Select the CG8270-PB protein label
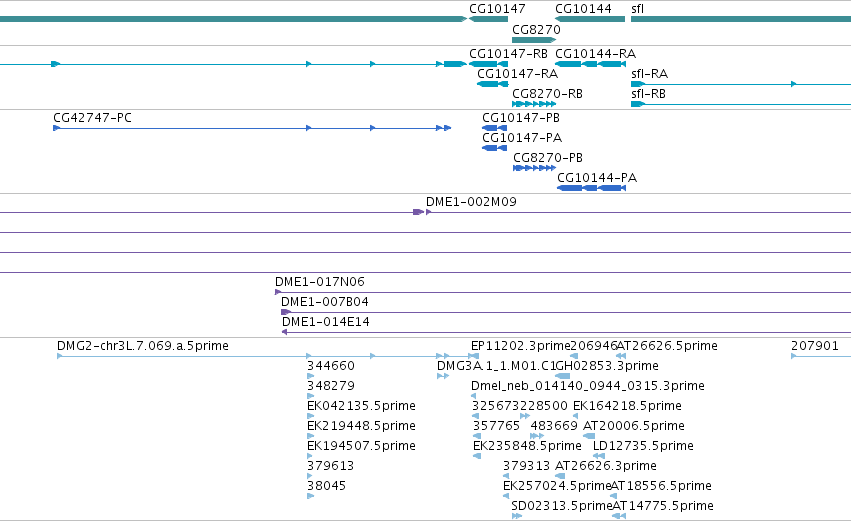851x521 pixels. [548, 158]
